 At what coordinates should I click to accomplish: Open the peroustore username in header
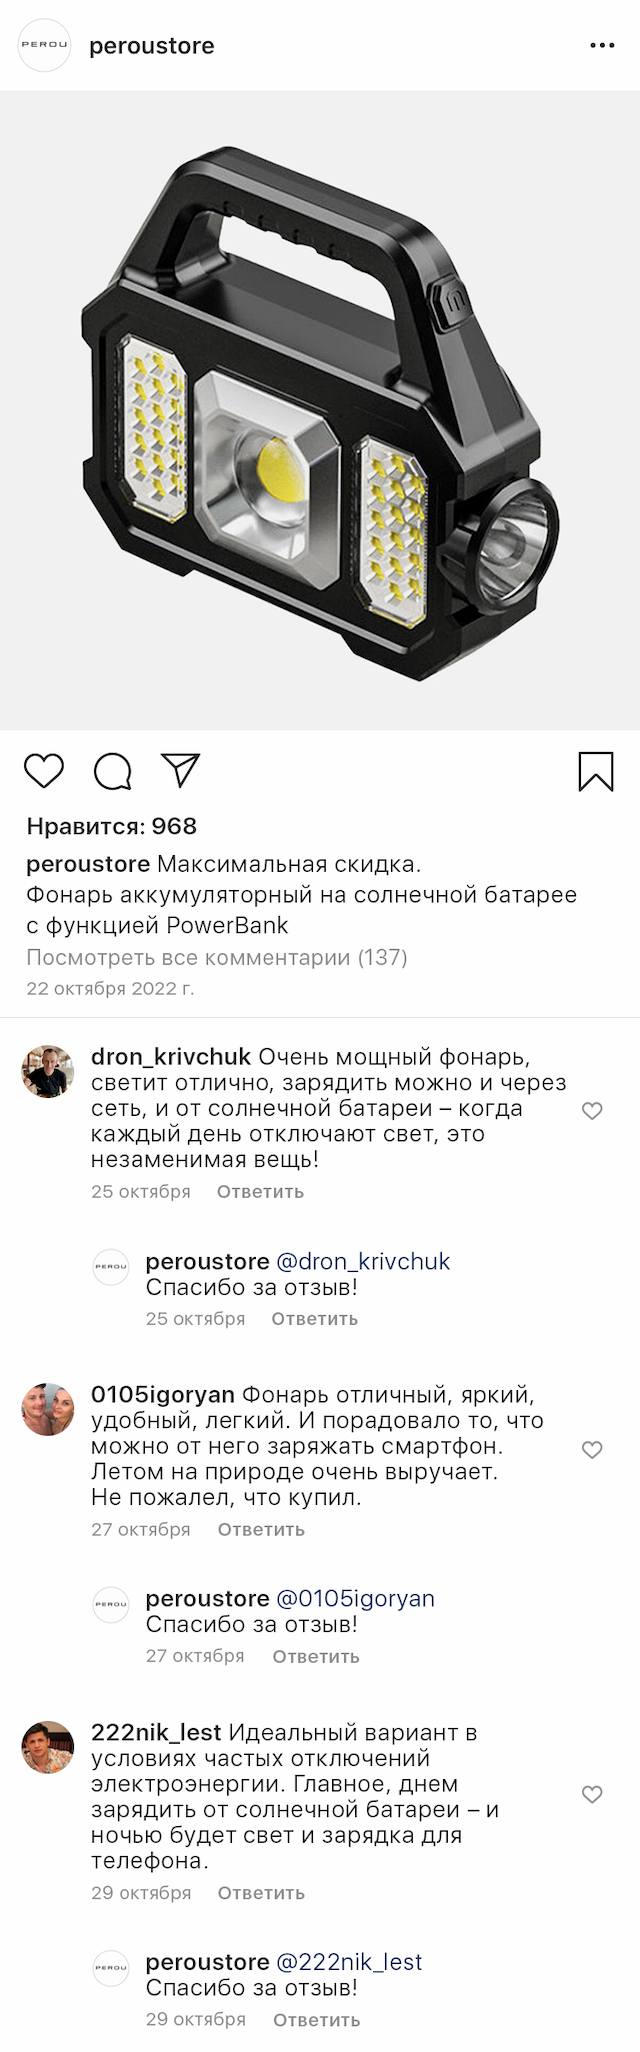pyautogui.click(x=152, y=46)
